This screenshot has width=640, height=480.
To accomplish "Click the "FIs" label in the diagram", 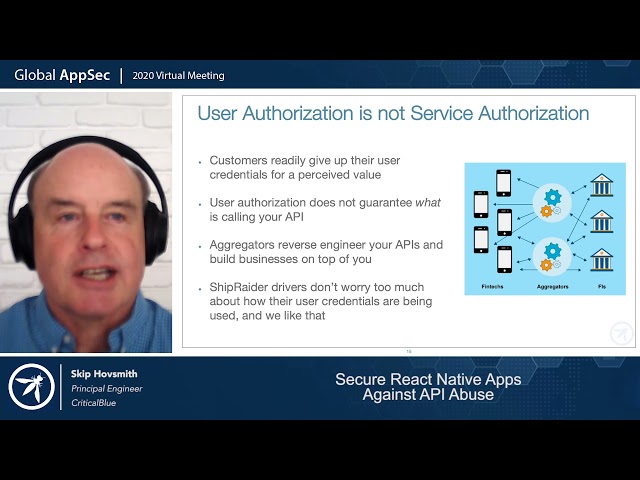I will tap(602, 287).
